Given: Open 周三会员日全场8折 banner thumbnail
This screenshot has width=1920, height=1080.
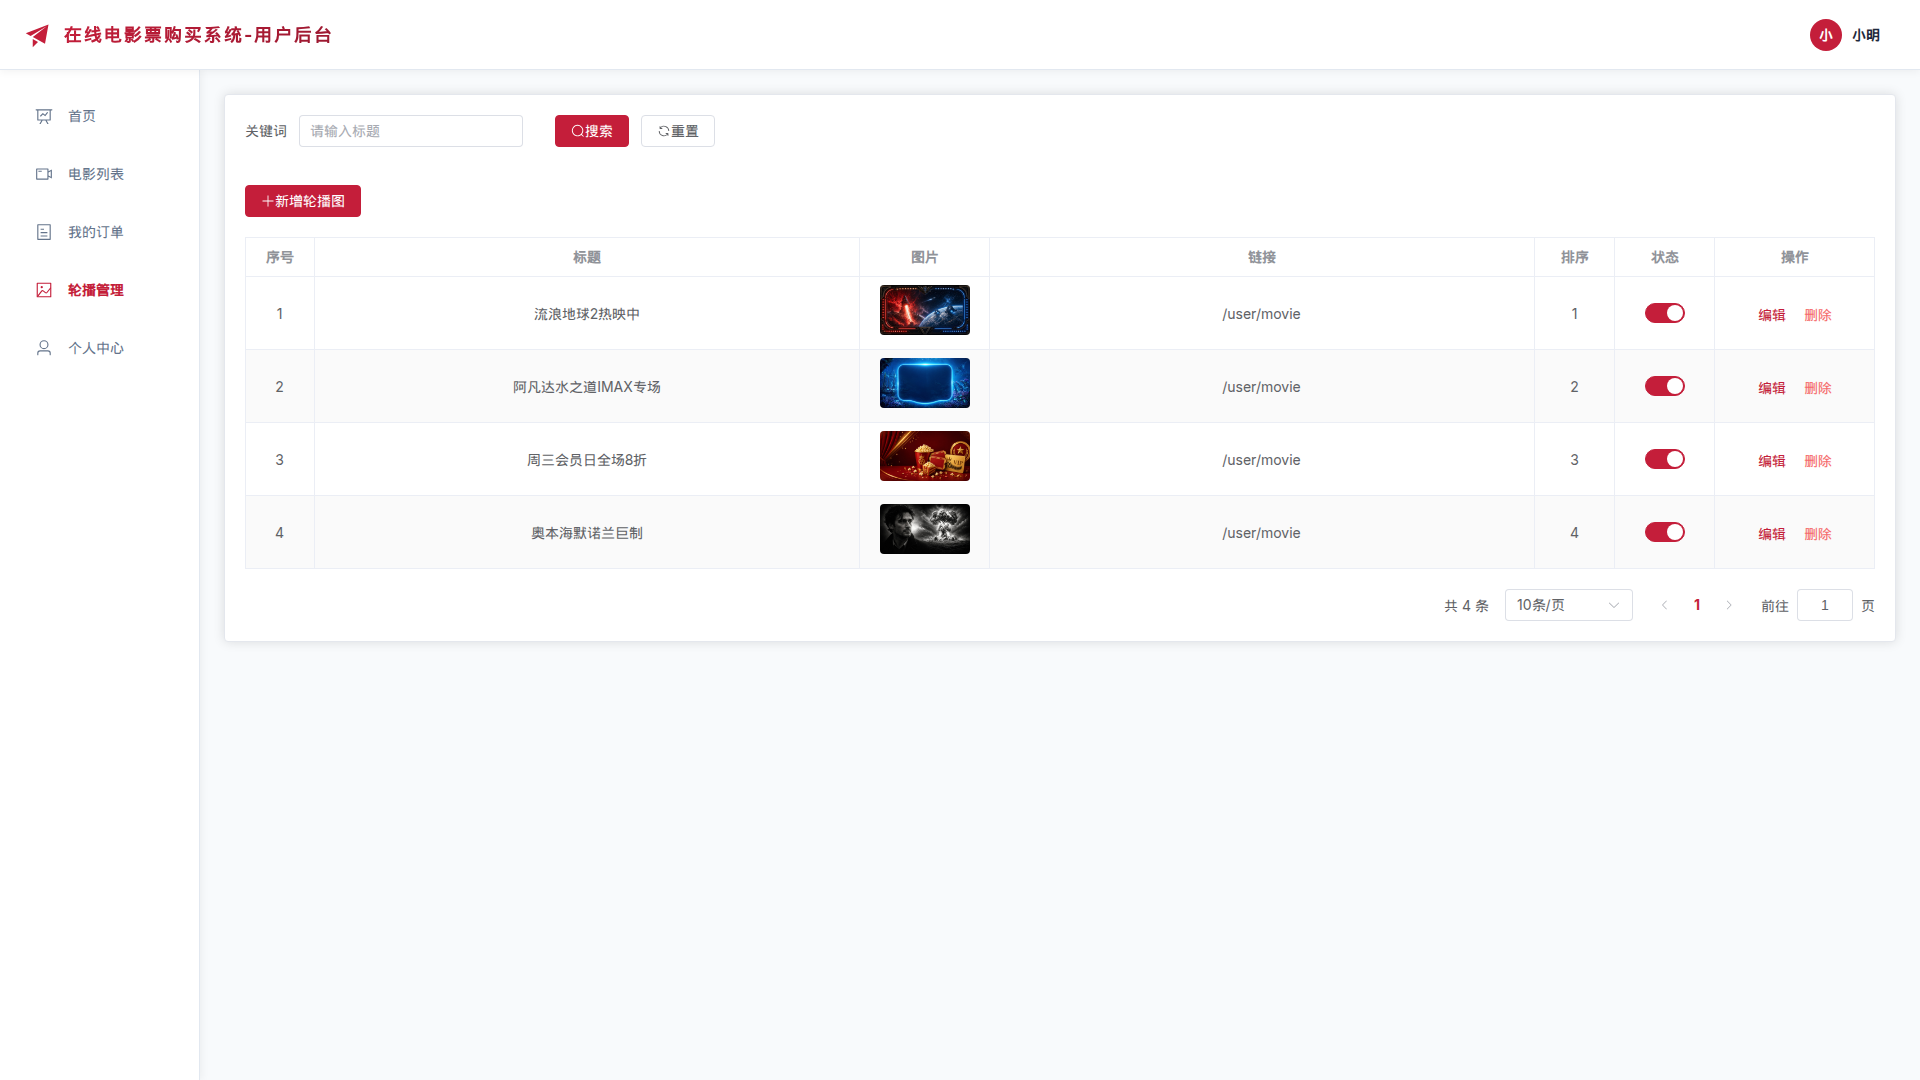Looking at the screenshot, I should pos(925,456).
